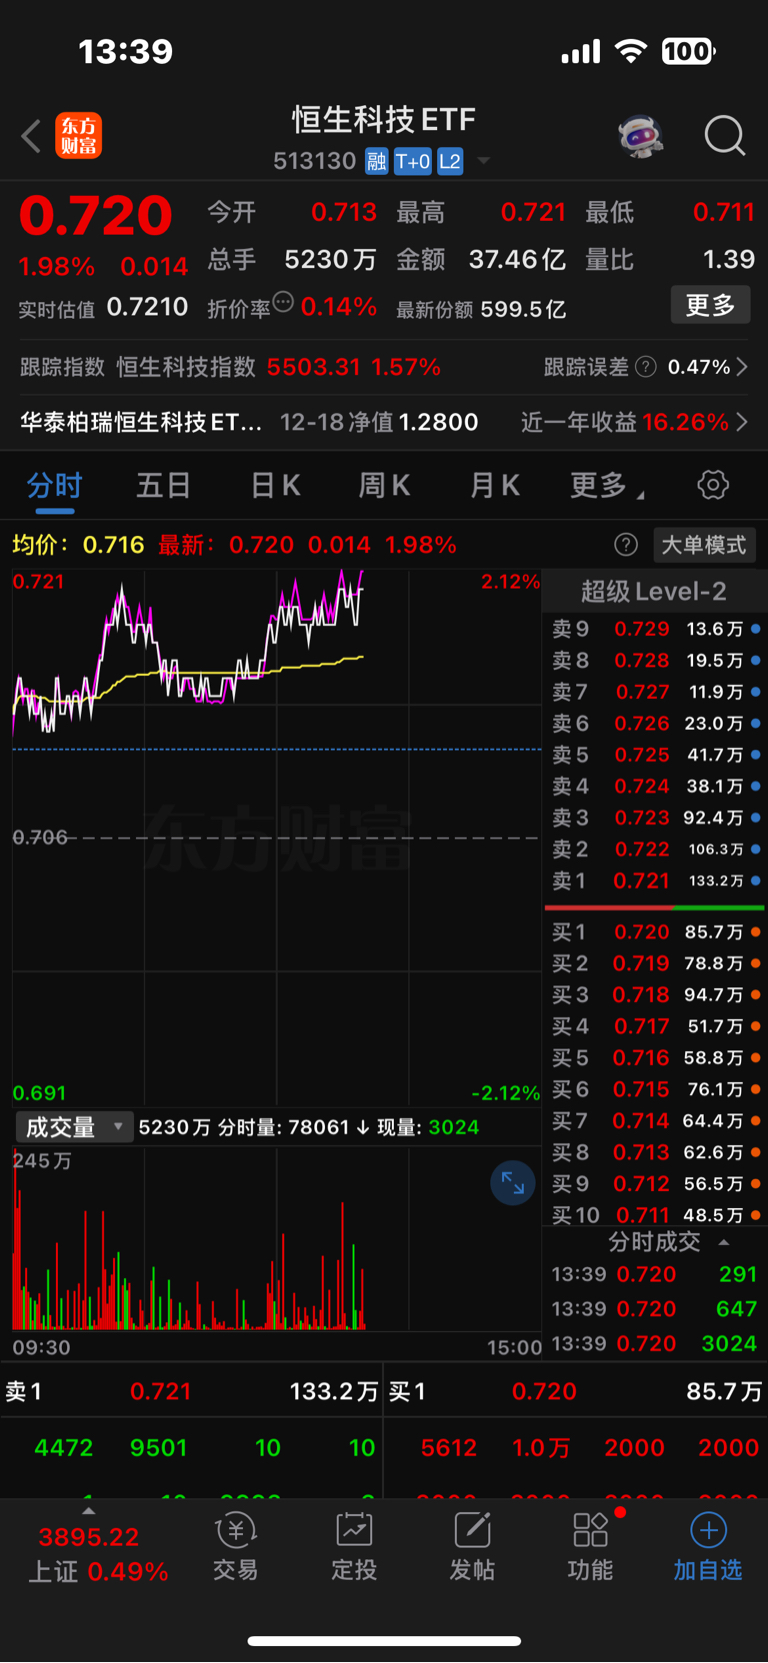Select 买10 row at 0.711

point(656,1216)
